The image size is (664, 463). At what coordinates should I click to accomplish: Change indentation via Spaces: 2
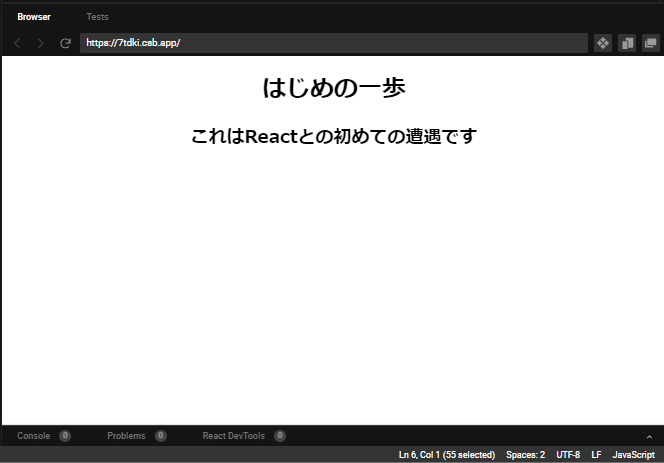[x=526, y=455]
